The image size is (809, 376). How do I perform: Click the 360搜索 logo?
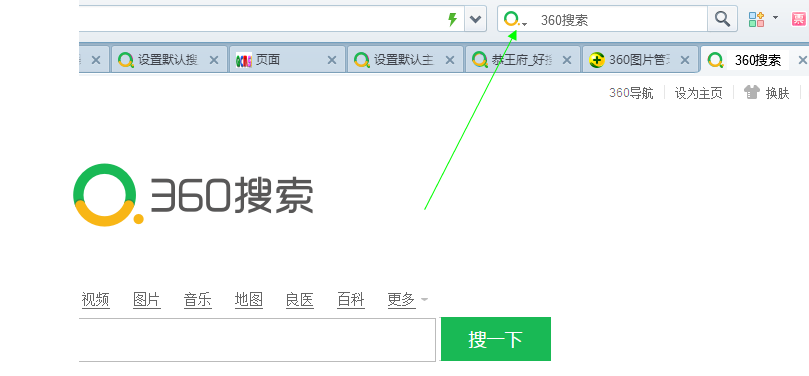pos(193,195)
